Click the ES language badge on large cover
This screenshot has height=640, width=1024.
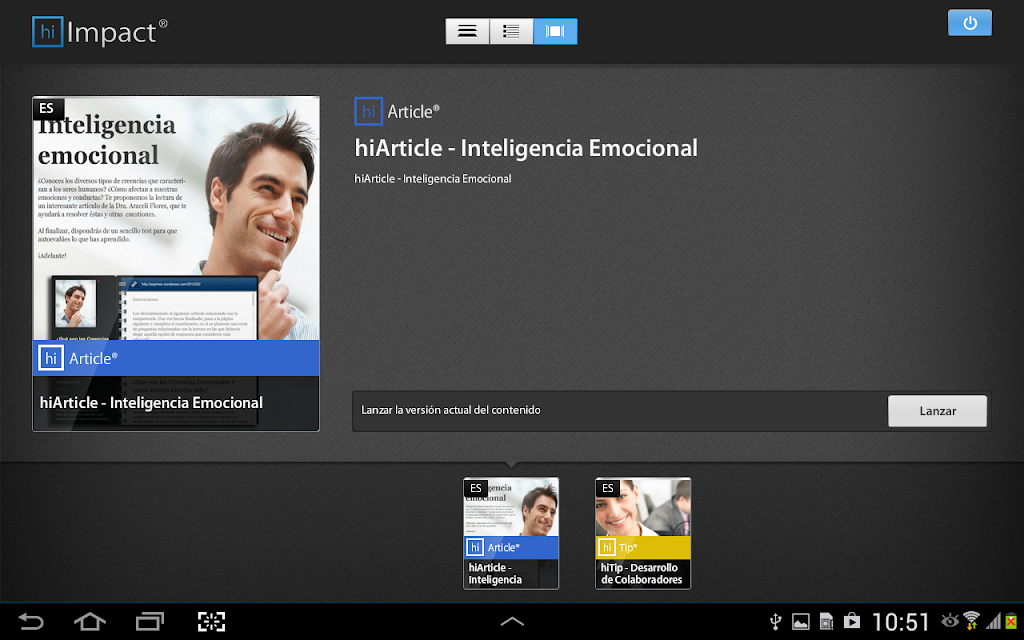click(47, 108)
